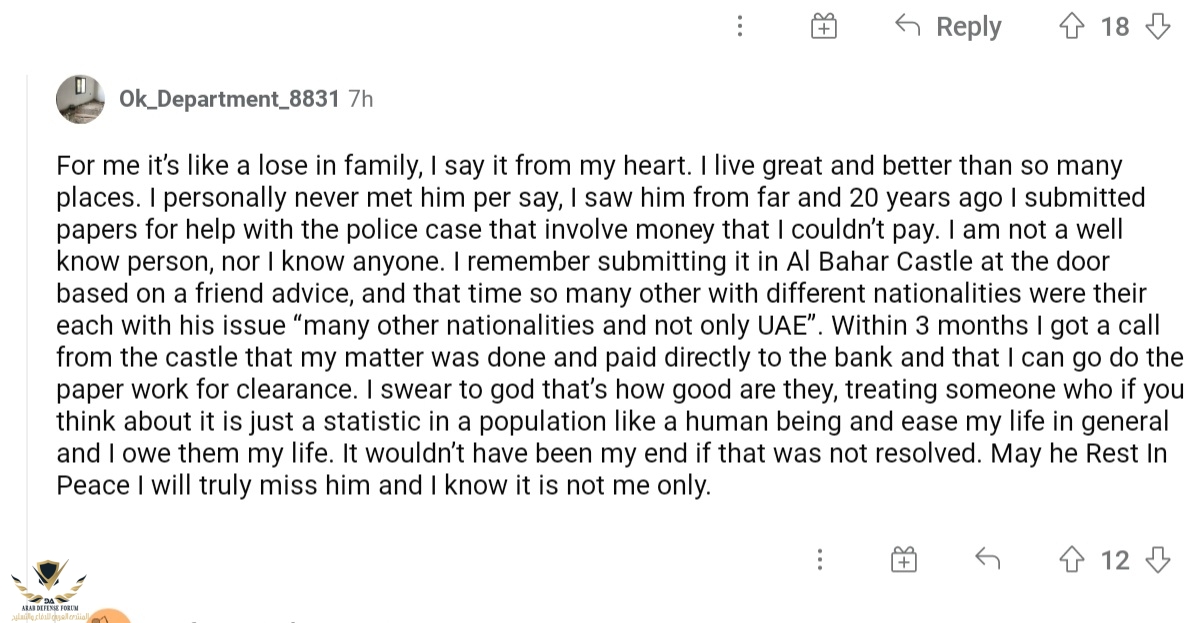Award Ok_Department_8831's comment with the gift icon
Viewport: 1200px width, 623px height.
[x=904, y=559]
